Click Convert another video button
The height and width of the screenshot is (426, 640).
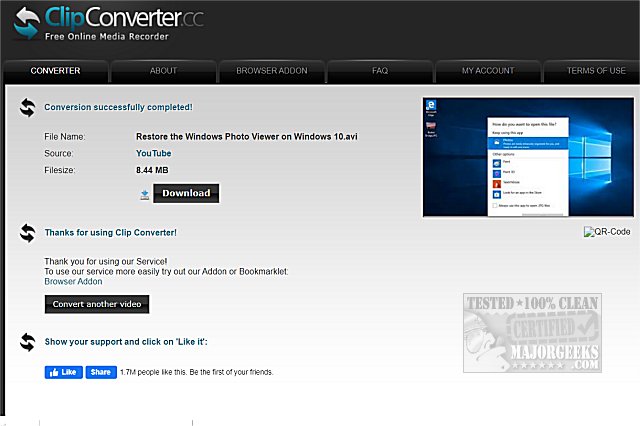pos(97,304)
